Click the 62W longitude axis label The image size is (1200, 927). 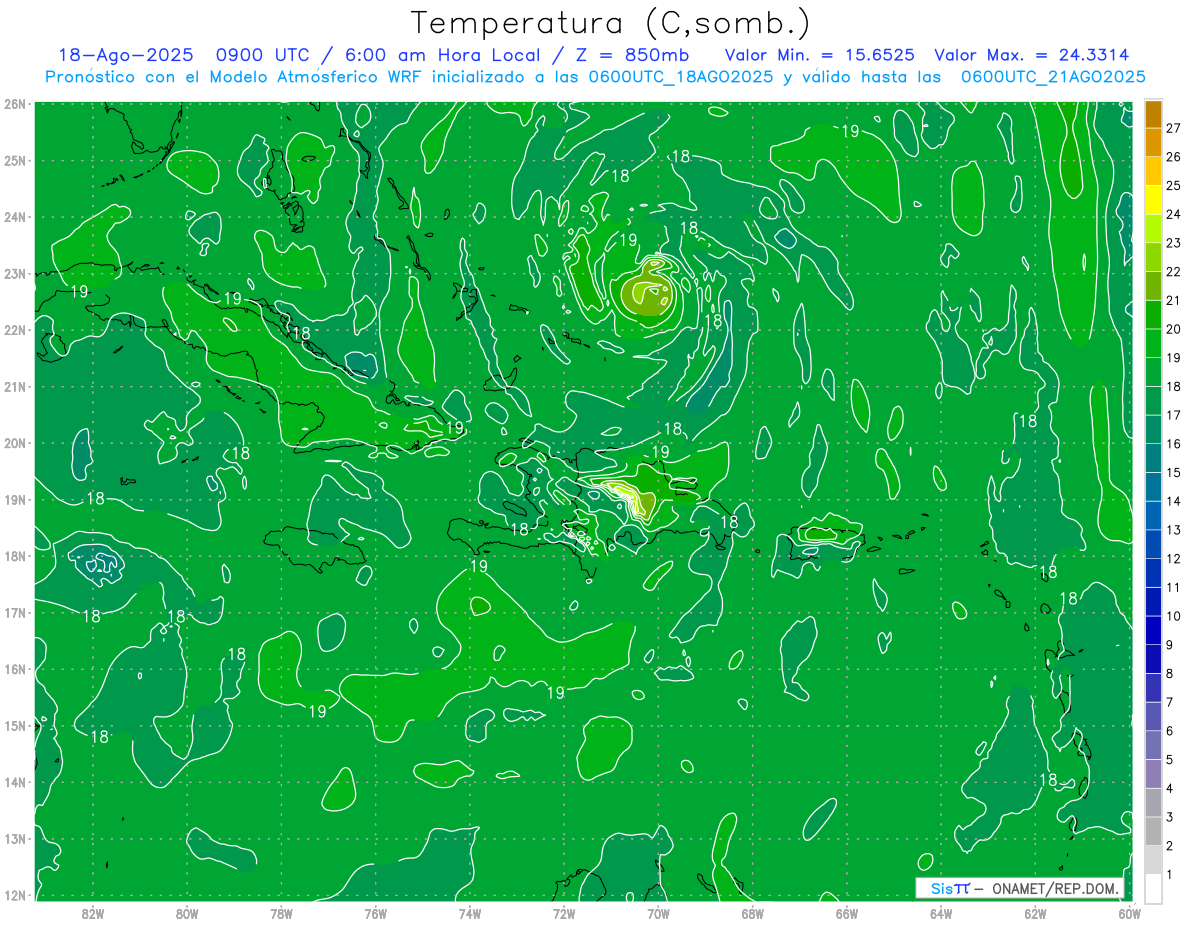pyautogui.click(x=1035, y=913)
